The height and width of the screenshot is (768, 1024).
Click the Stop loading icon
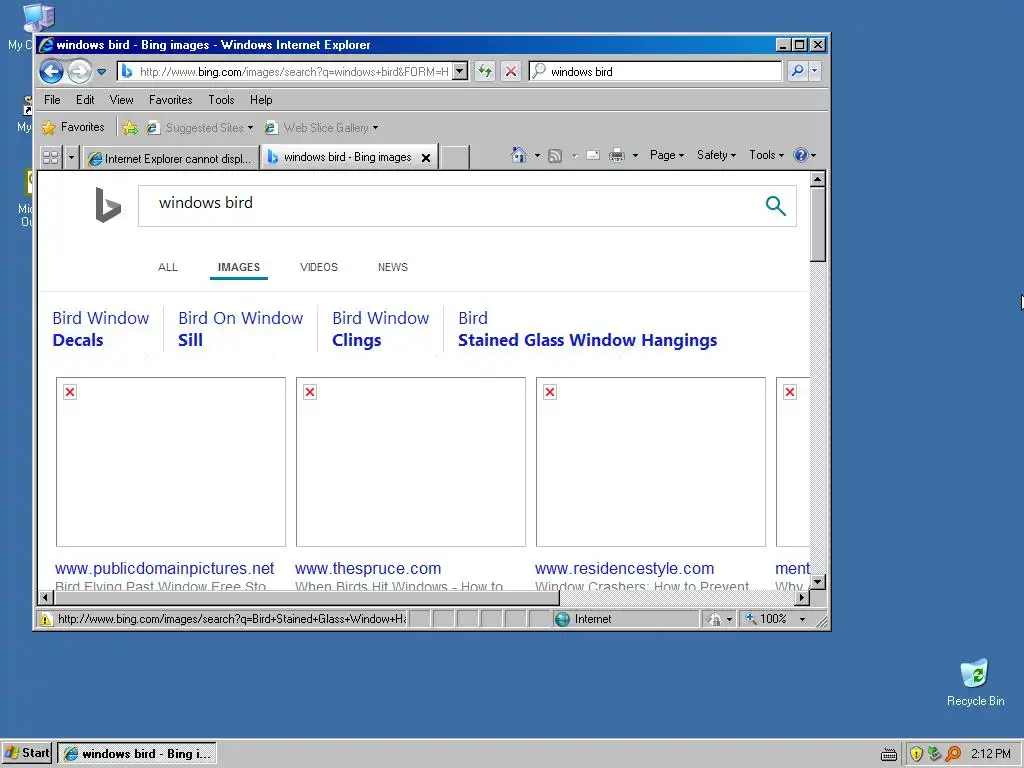pyautogui.click(x=511, y=71)
